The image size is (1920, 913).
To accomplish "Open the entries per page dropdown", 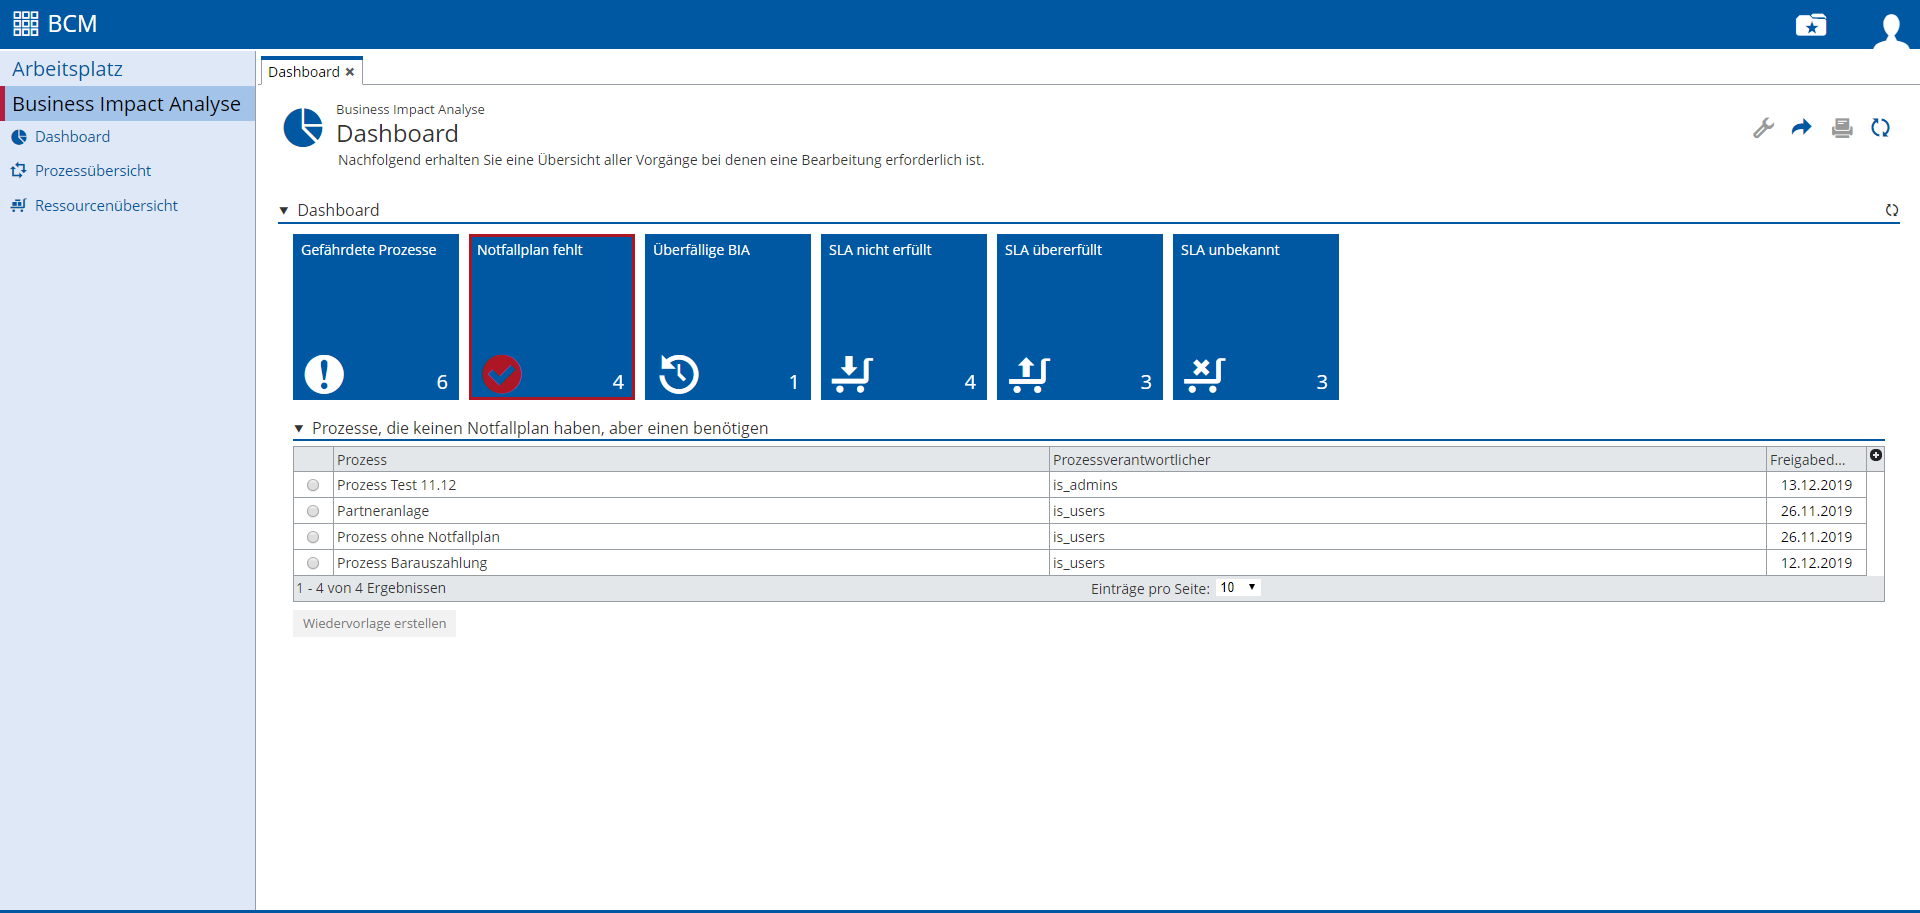I will [1238, 588].
